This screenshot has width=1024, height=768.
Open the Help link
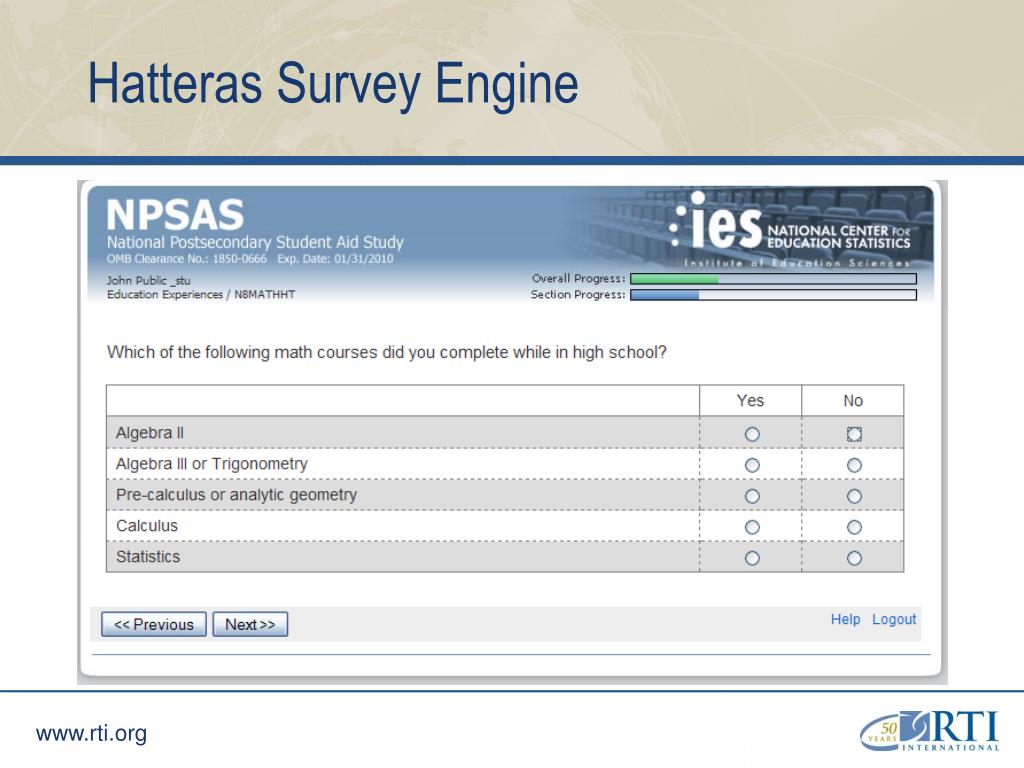pos(845,619)
